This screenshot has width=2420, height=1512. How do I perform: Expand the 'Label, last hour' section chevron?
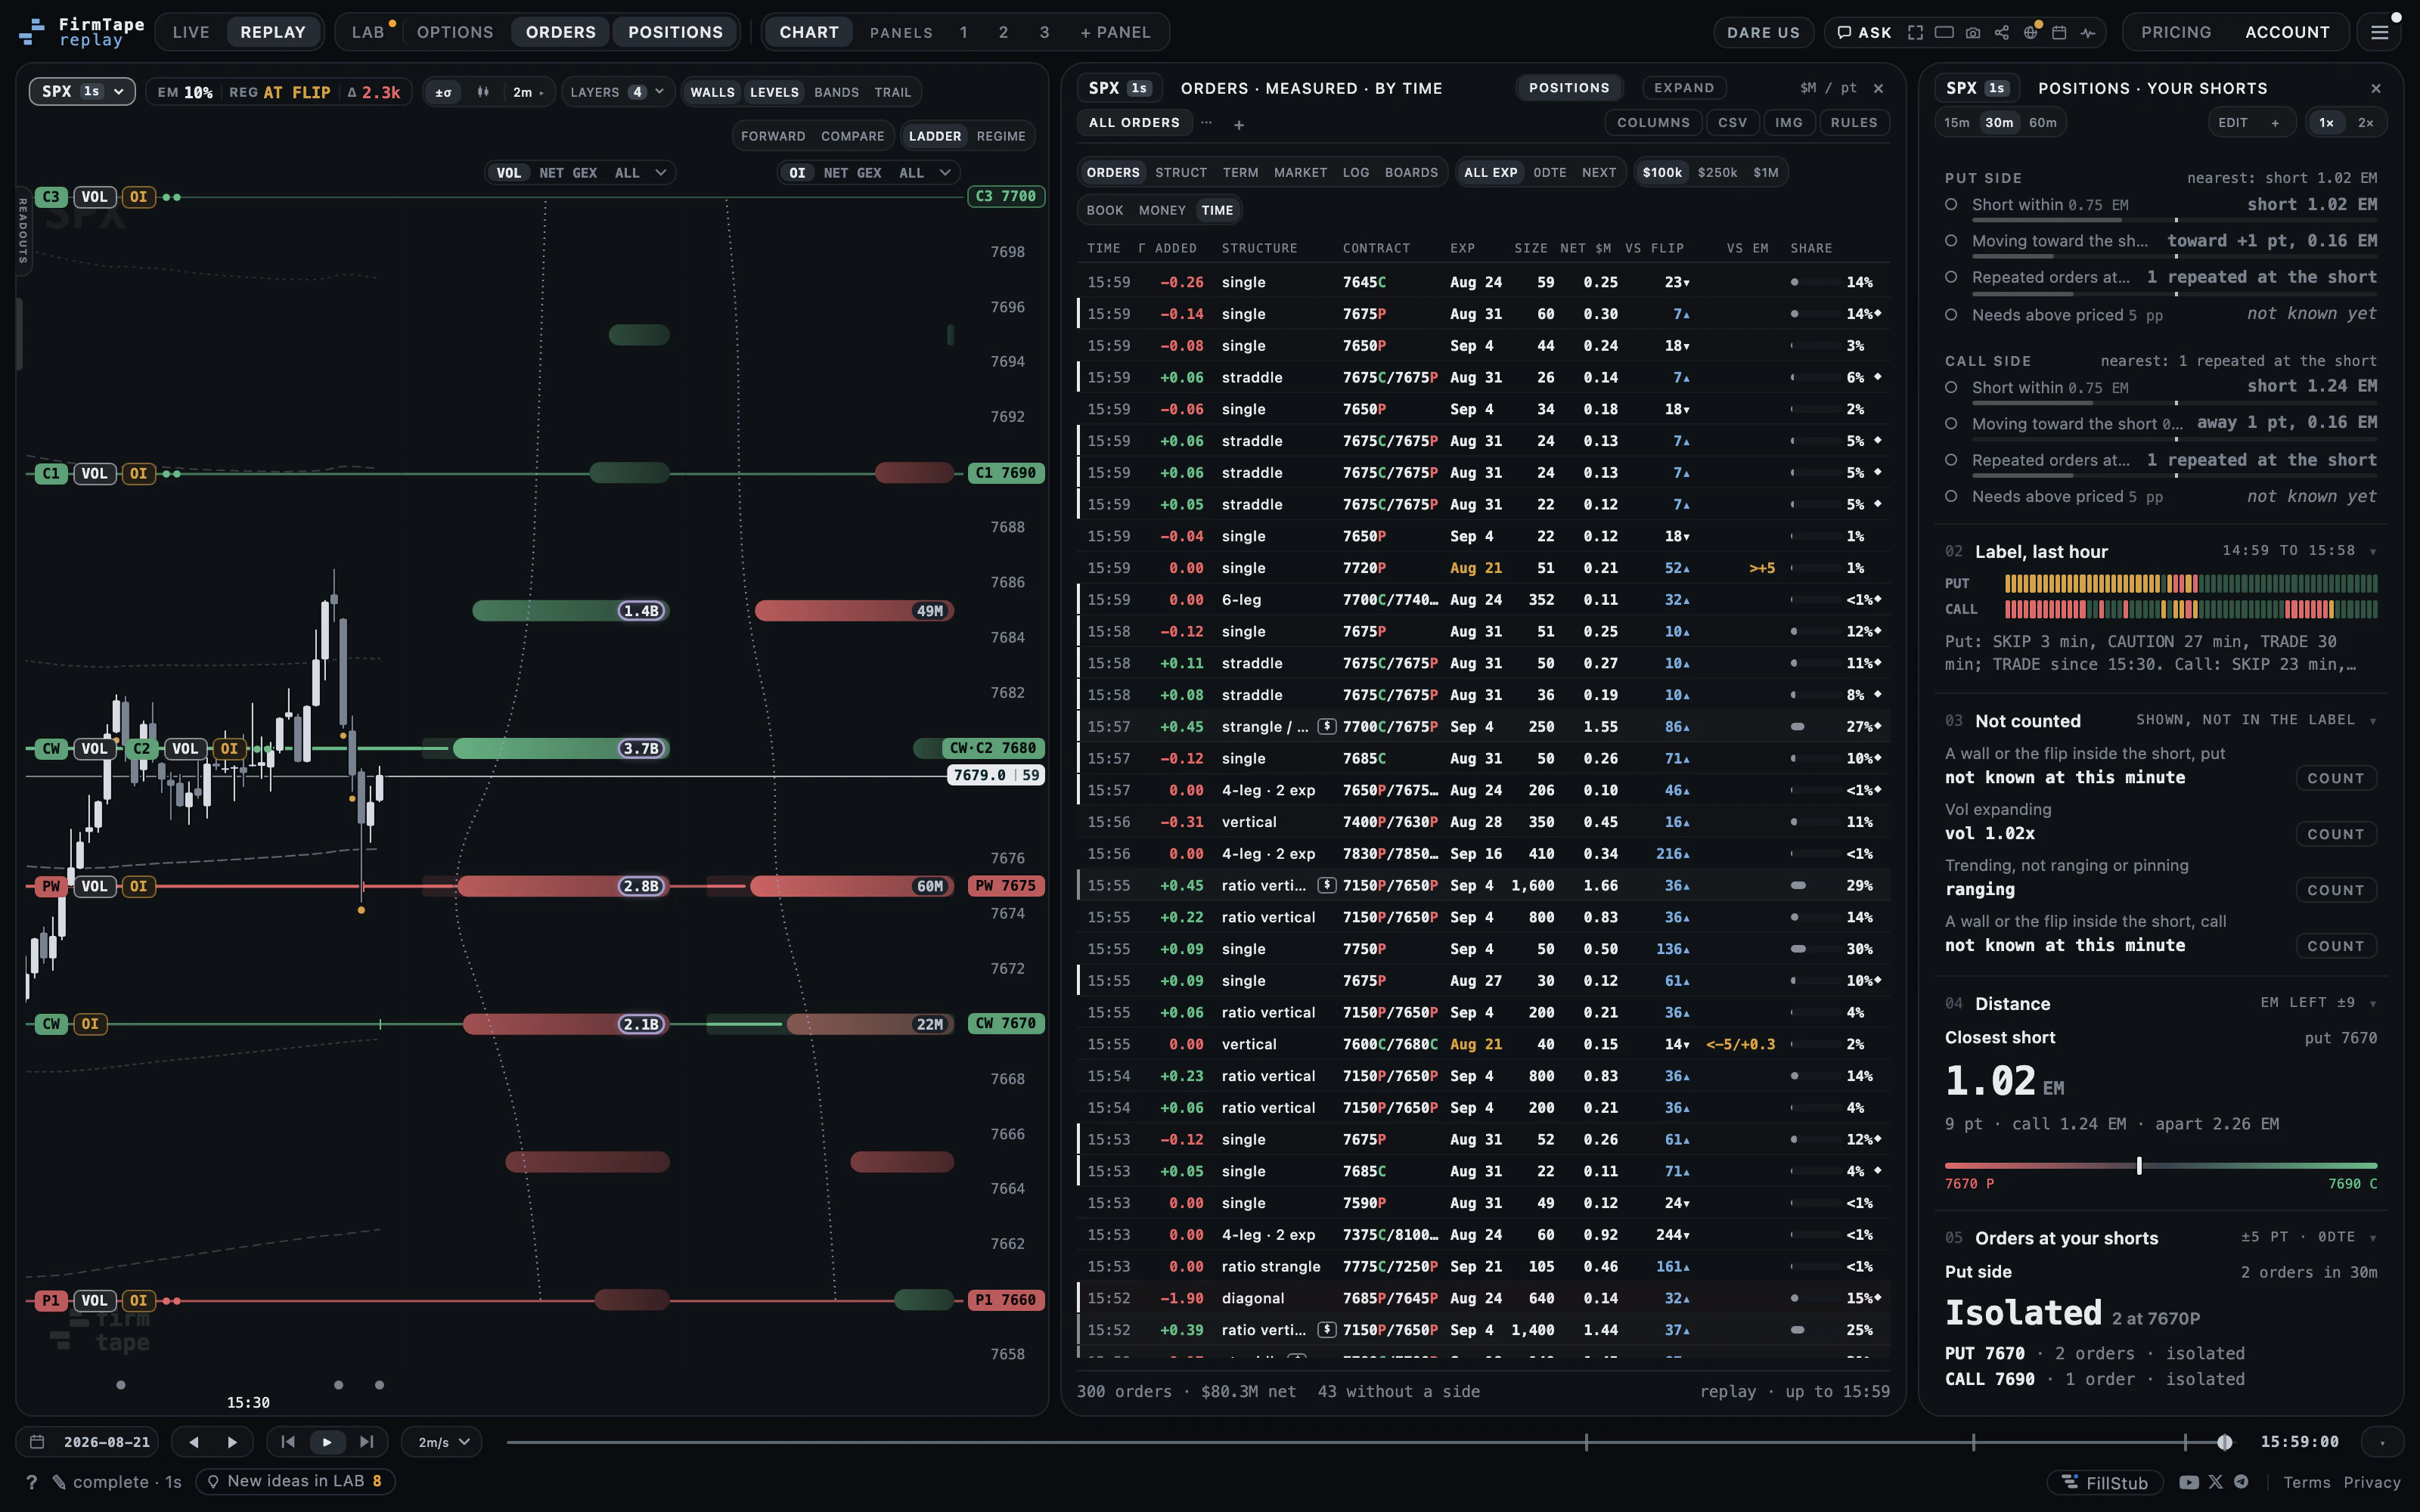pos(2373,552)
